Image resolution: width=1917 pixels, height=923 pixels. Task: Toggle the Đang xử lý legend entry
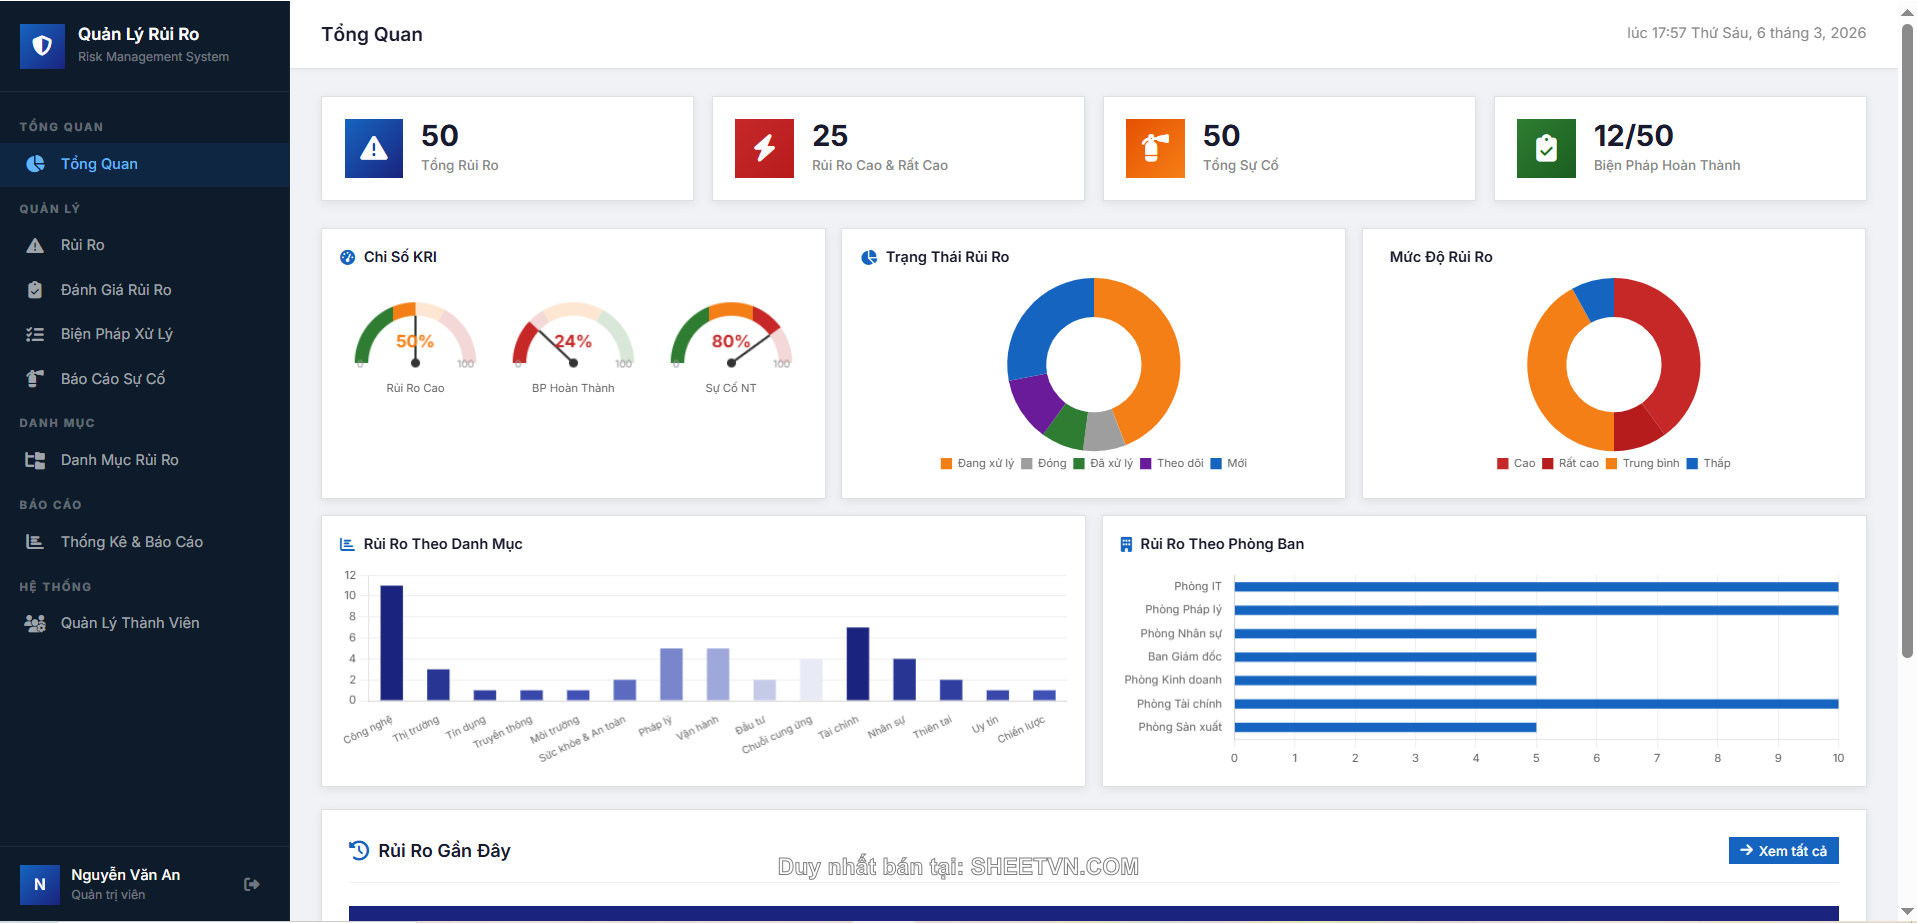tap(977, 463)
